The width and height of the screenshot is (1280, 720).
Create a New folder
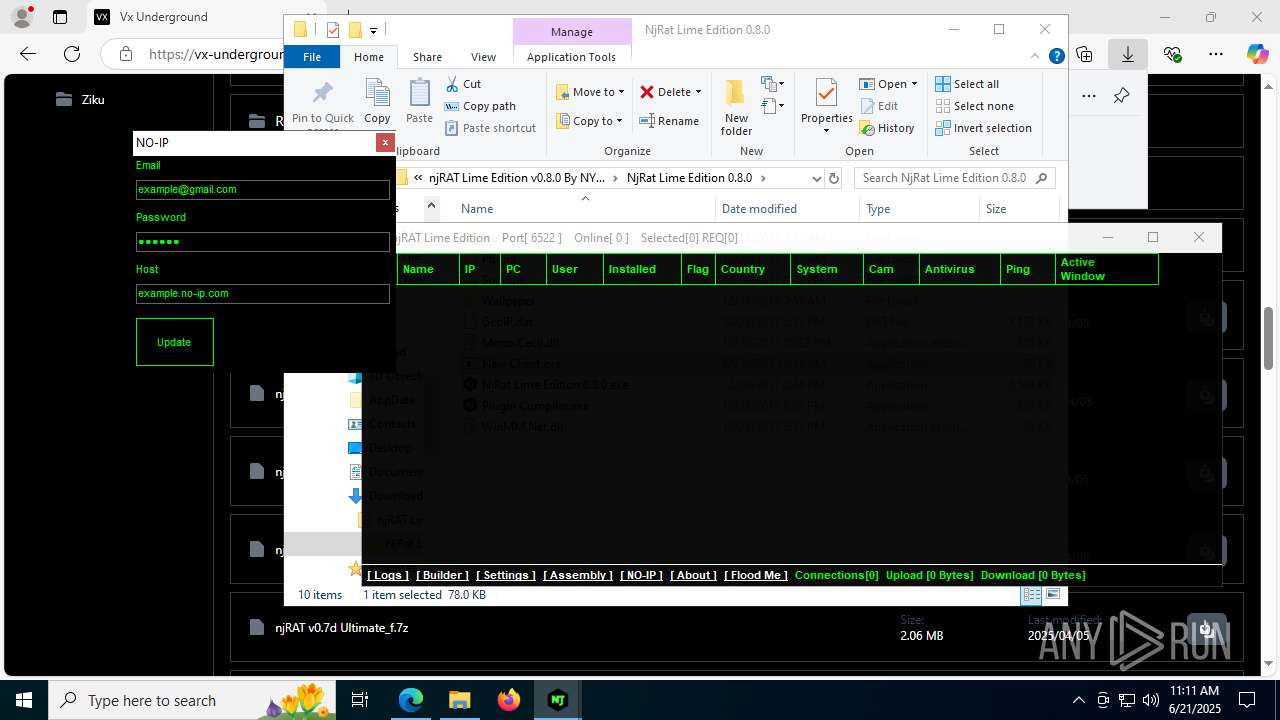tap(736, 107)
